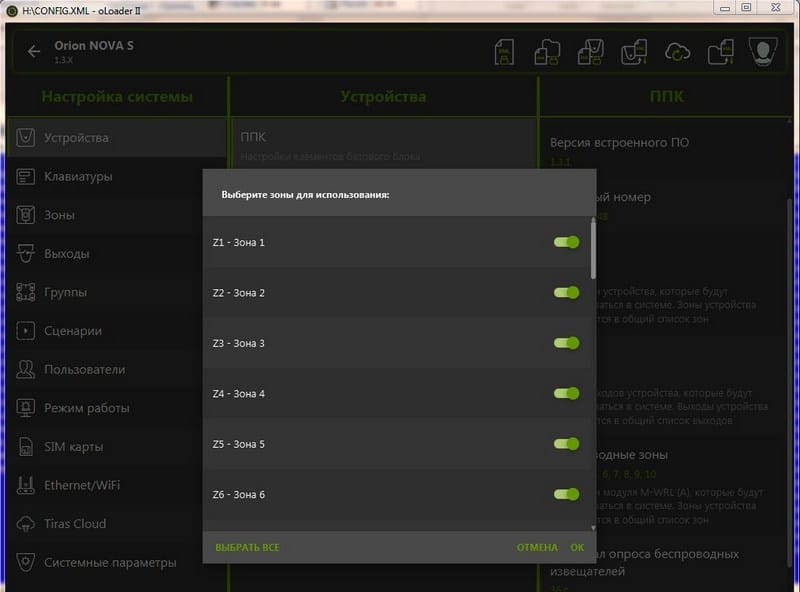This screenshot has width=800, height=592.
Task: Click the device-to-XML read icon in toolbar
Action: pyautogui.click(x=634, y=52)
